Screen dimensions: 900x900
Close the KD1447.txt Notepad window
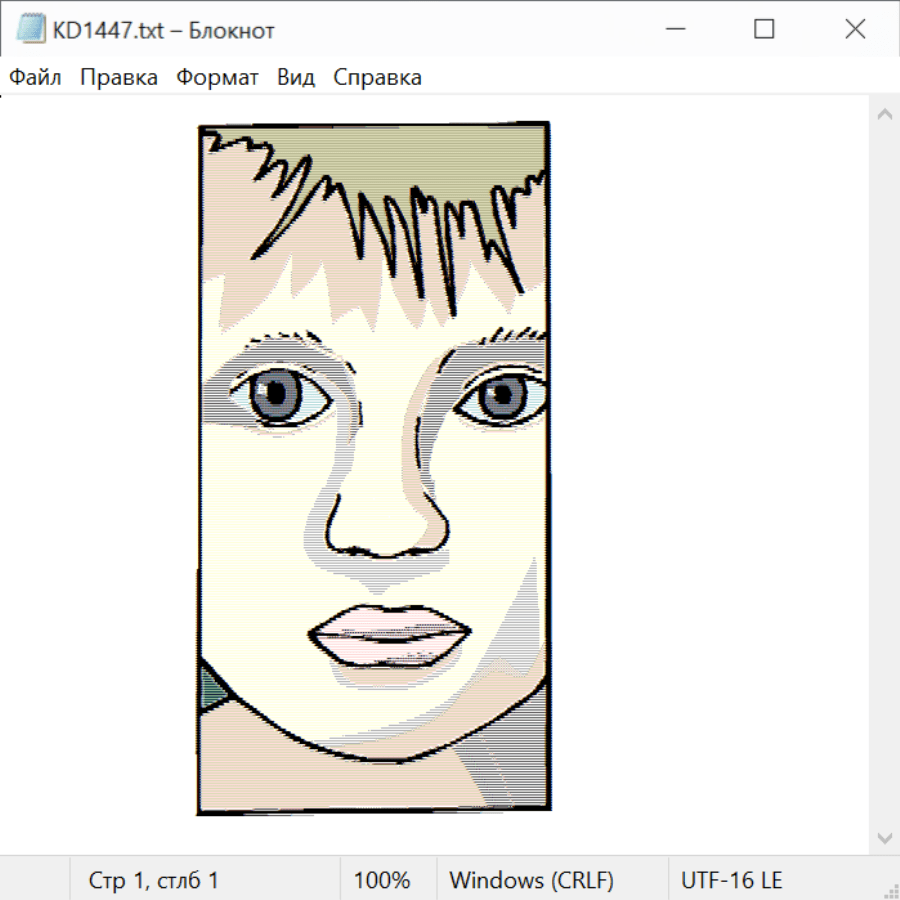click(x=855, y=30)
